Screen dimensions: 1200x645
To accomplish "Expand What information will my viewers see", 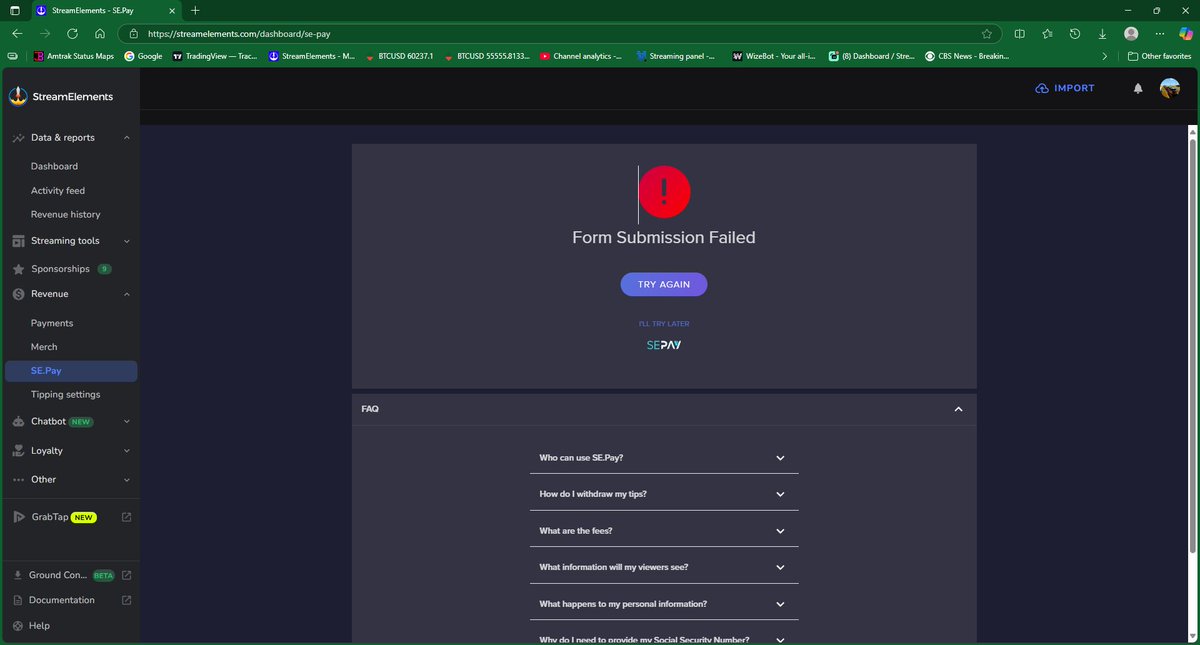I will coord(664,567).
